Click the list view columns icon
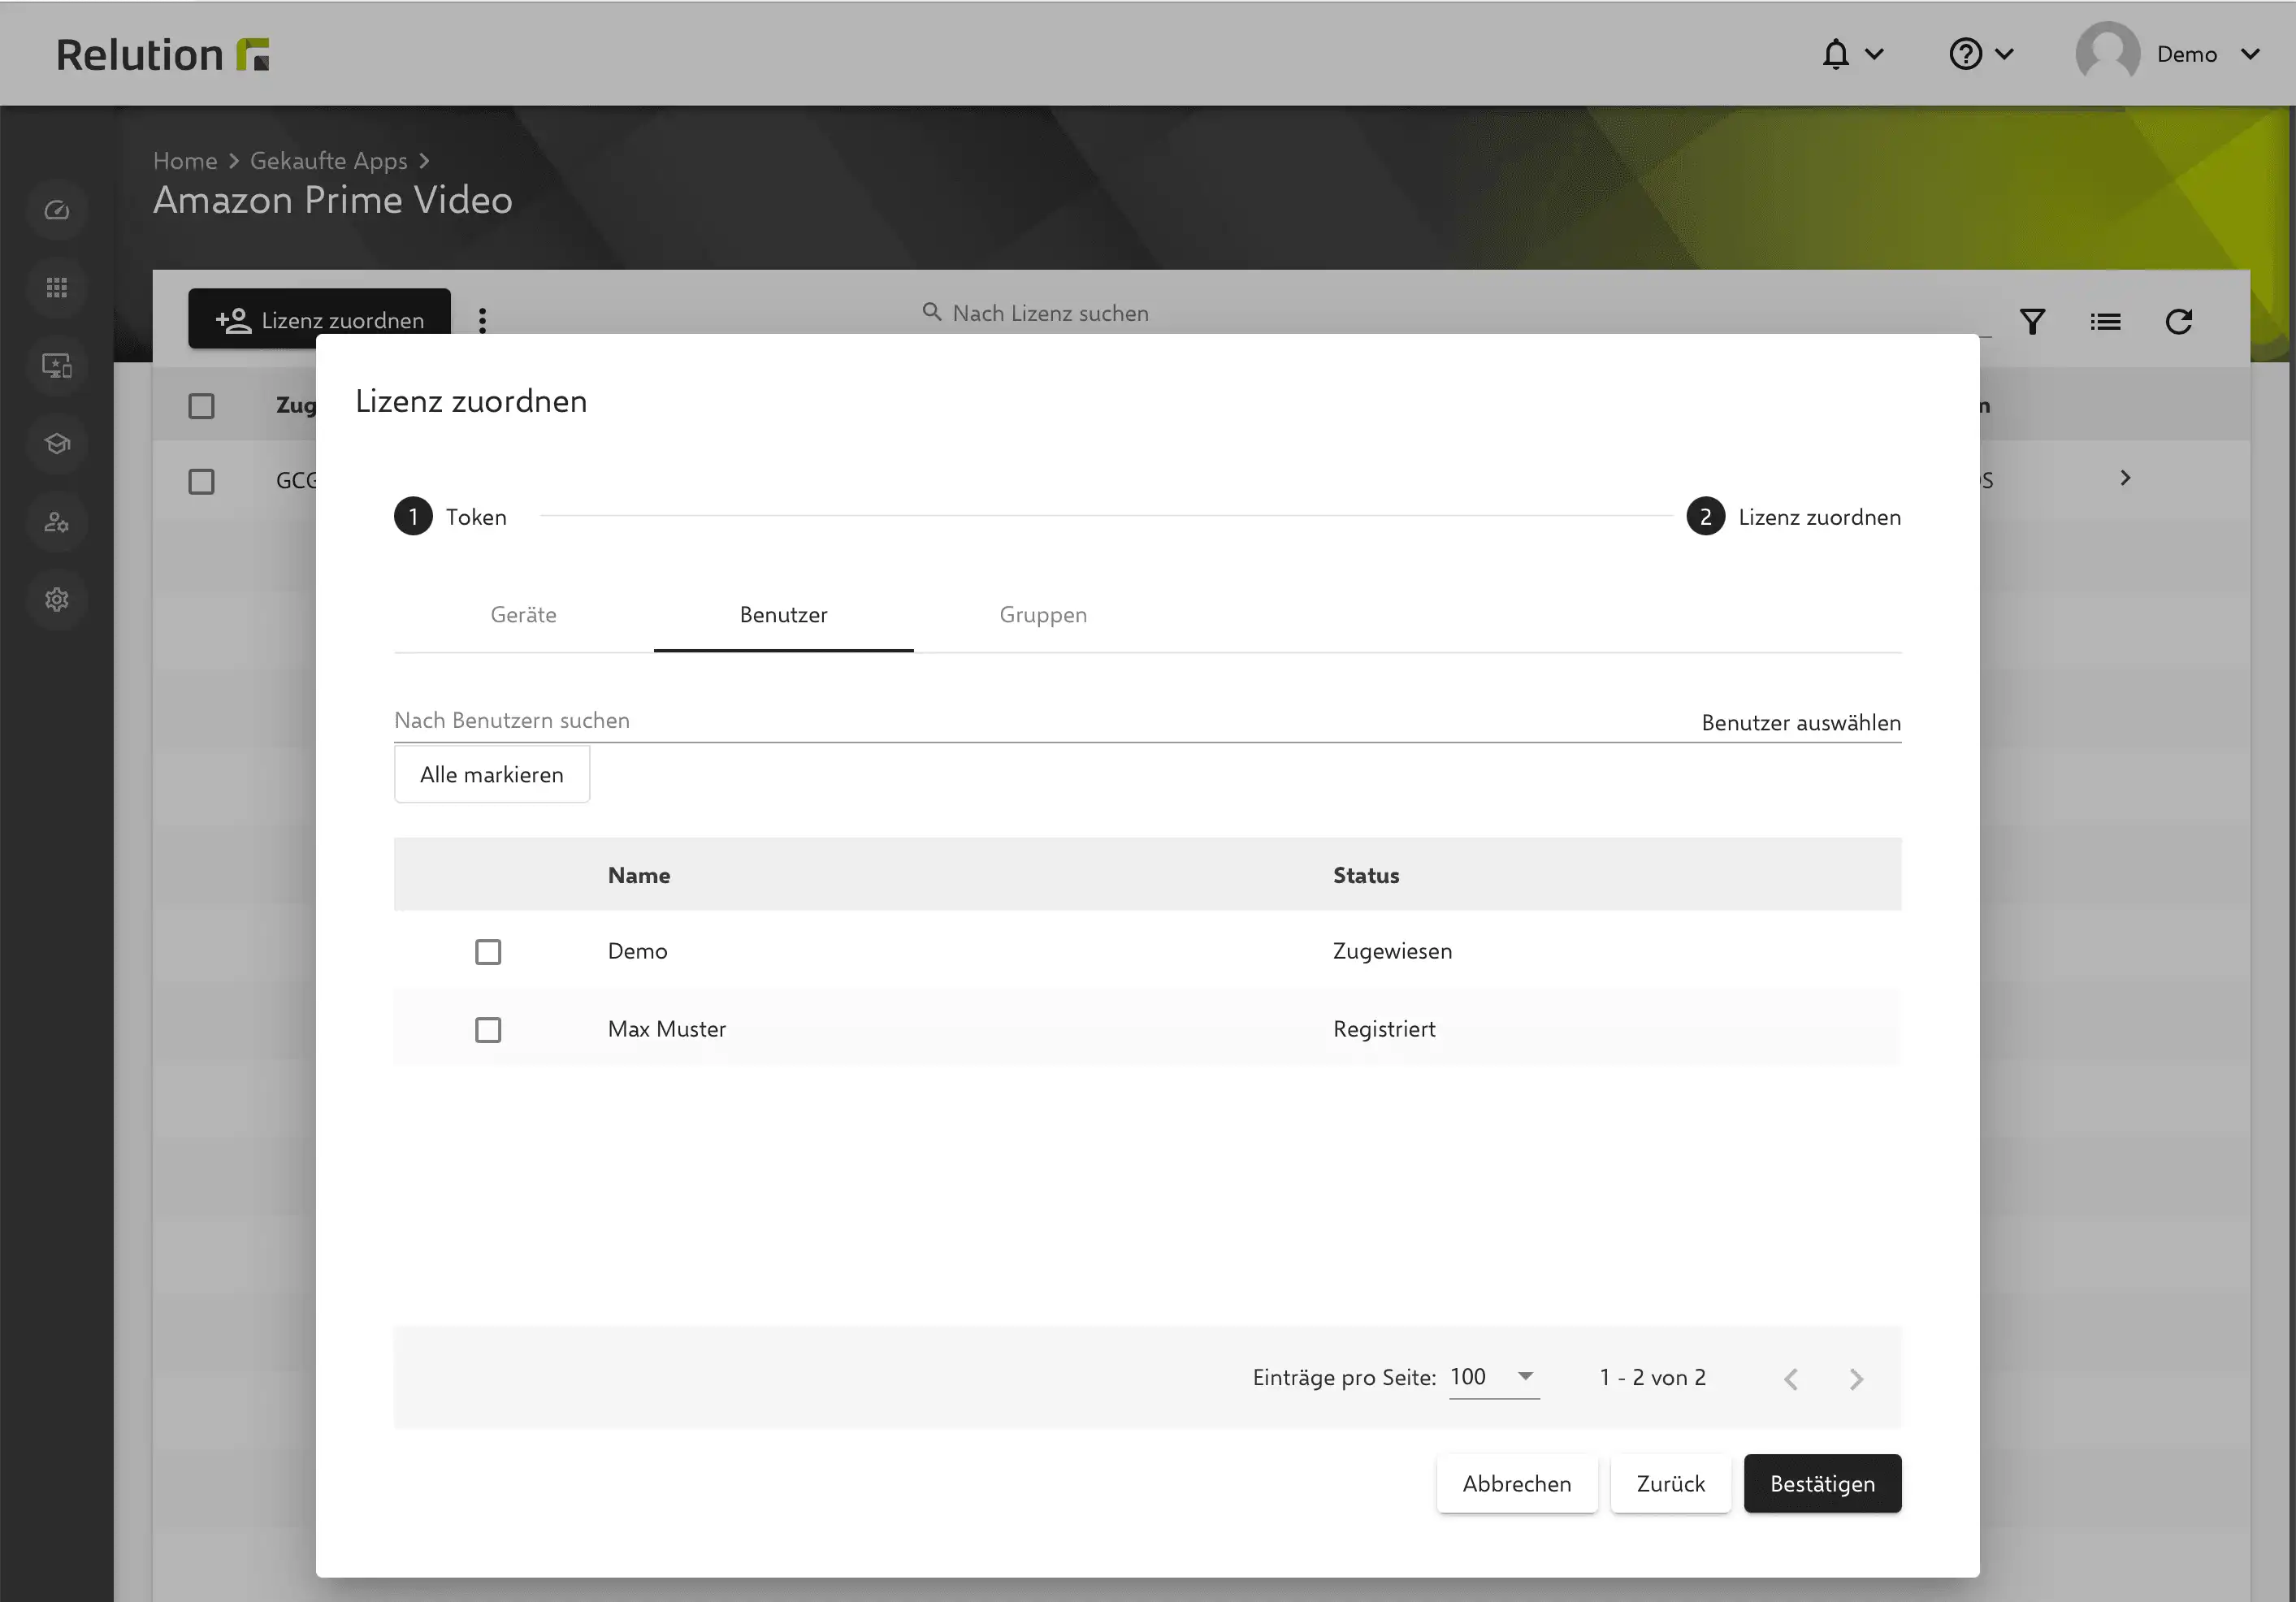This screenshot has width=2296, height=1602. [2105, 322]
